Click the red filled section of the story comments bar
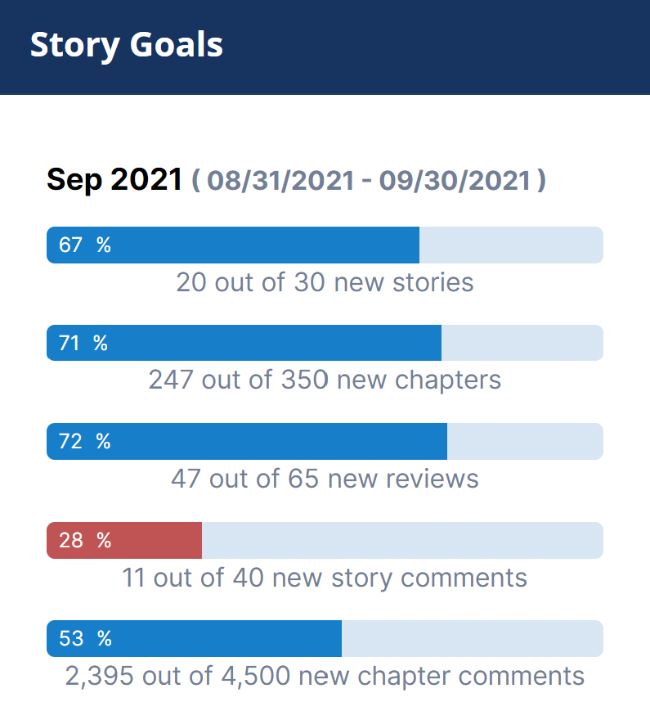 click(160, 540)
